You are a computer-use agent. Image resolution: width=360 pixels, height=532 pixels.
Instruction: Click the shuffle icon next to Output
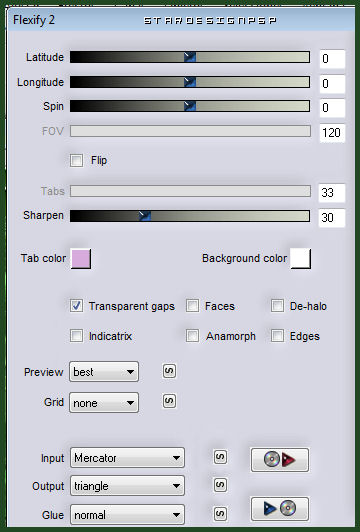(x=220, y=485)
